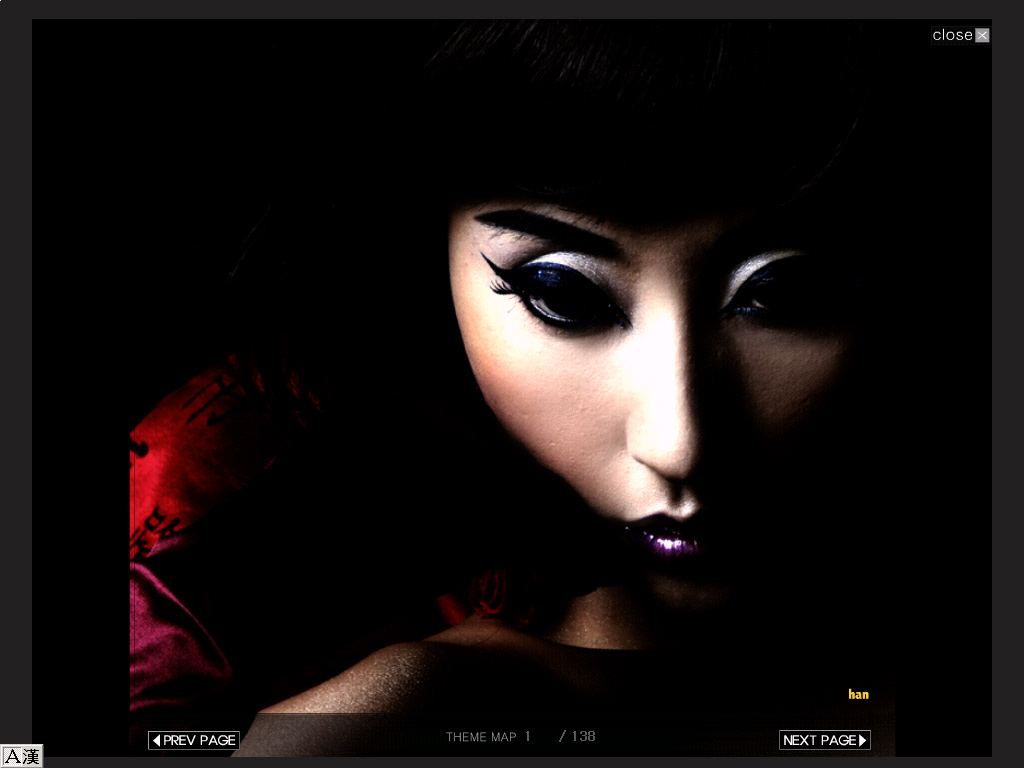Click the yellow "han" caption text

tap(858, 694)
